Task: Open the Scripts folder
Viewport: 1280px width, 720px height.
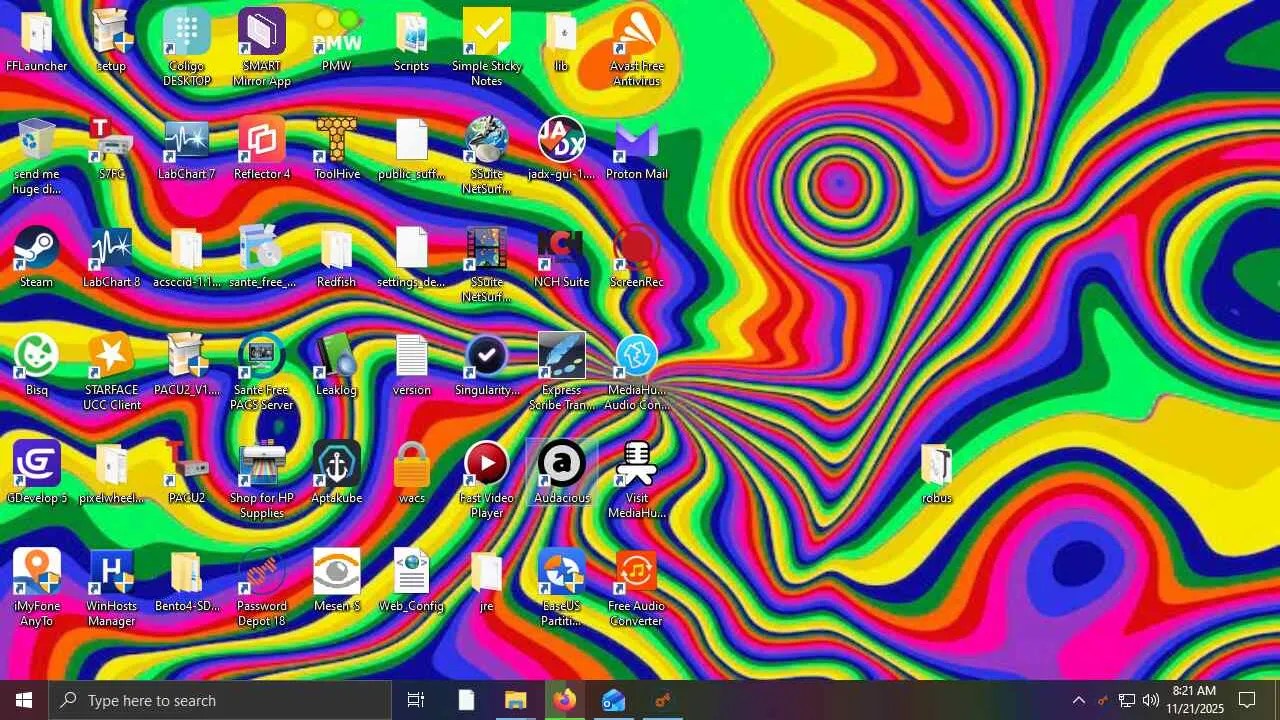Action: pos(412,42)
